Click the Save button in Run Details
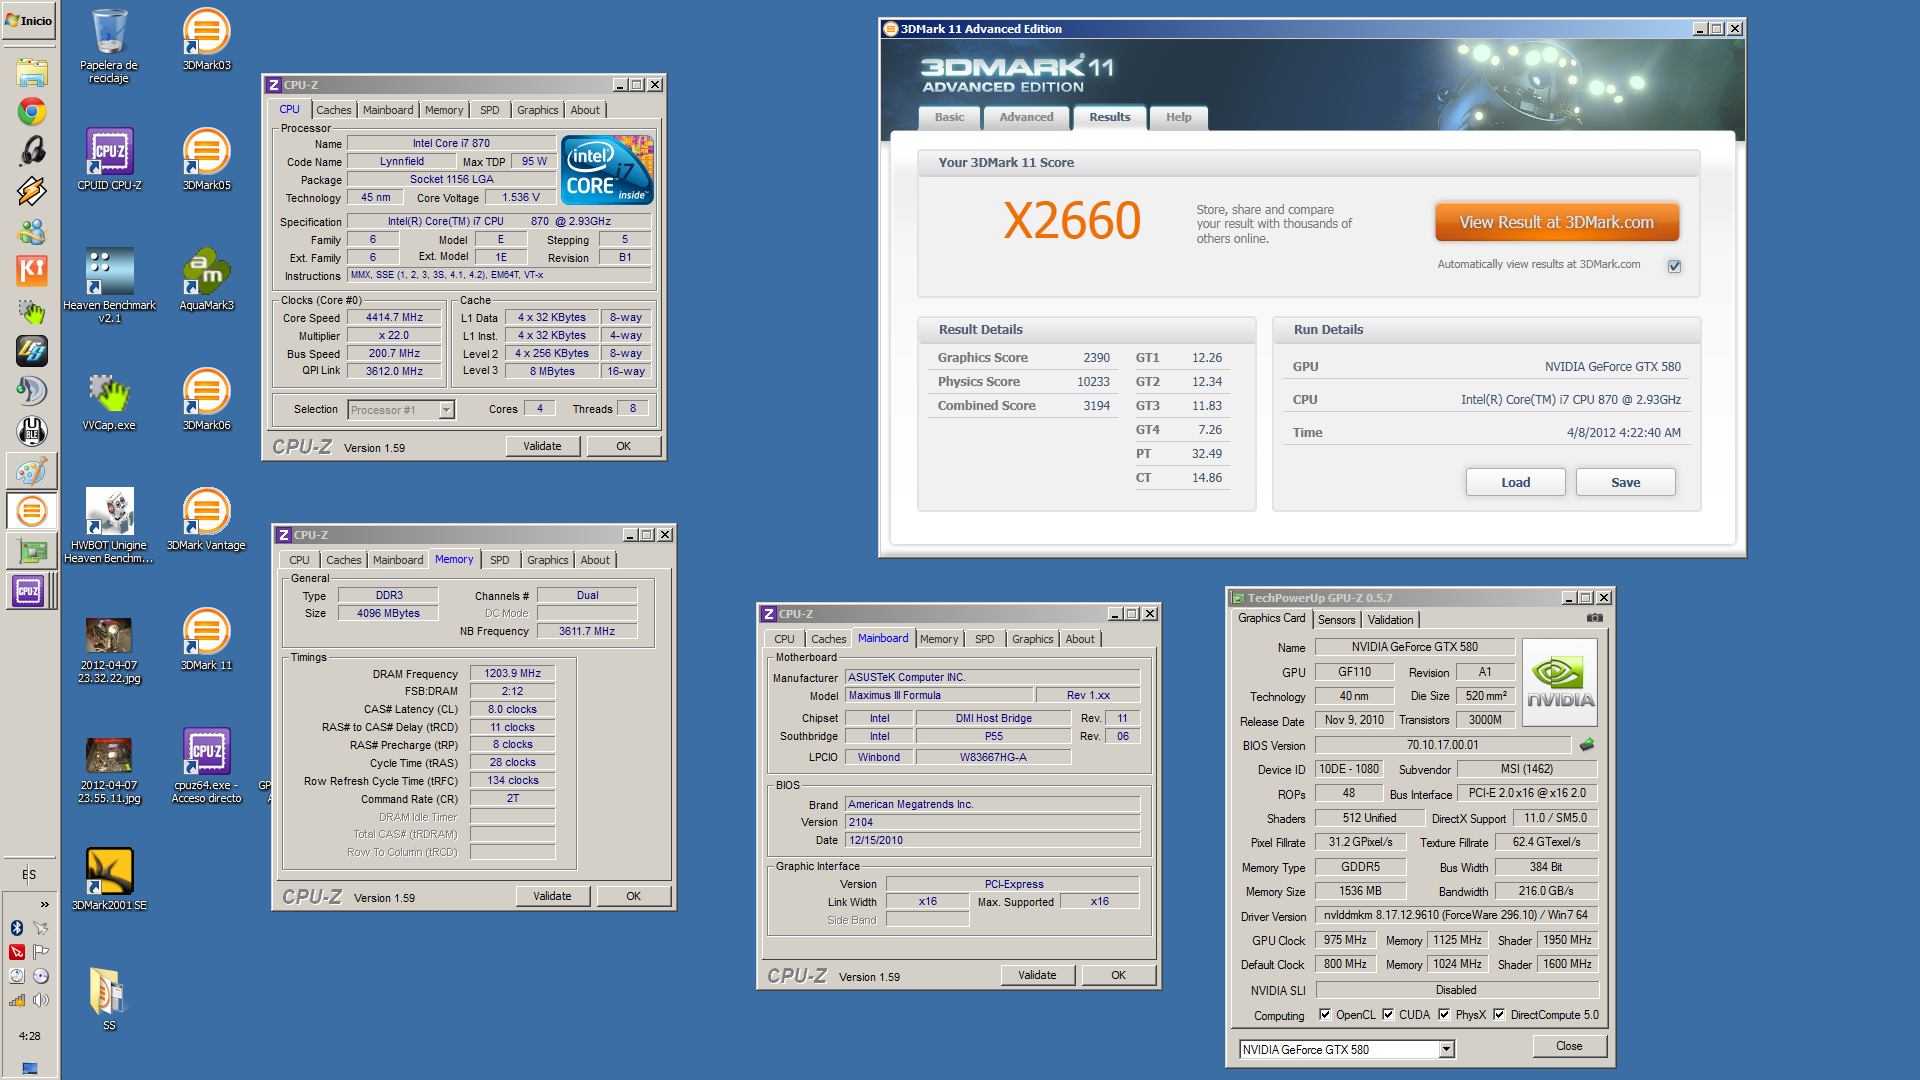Image resolution: width=1920 pixels, height=1080 pixels. [x=1625, y=482]
